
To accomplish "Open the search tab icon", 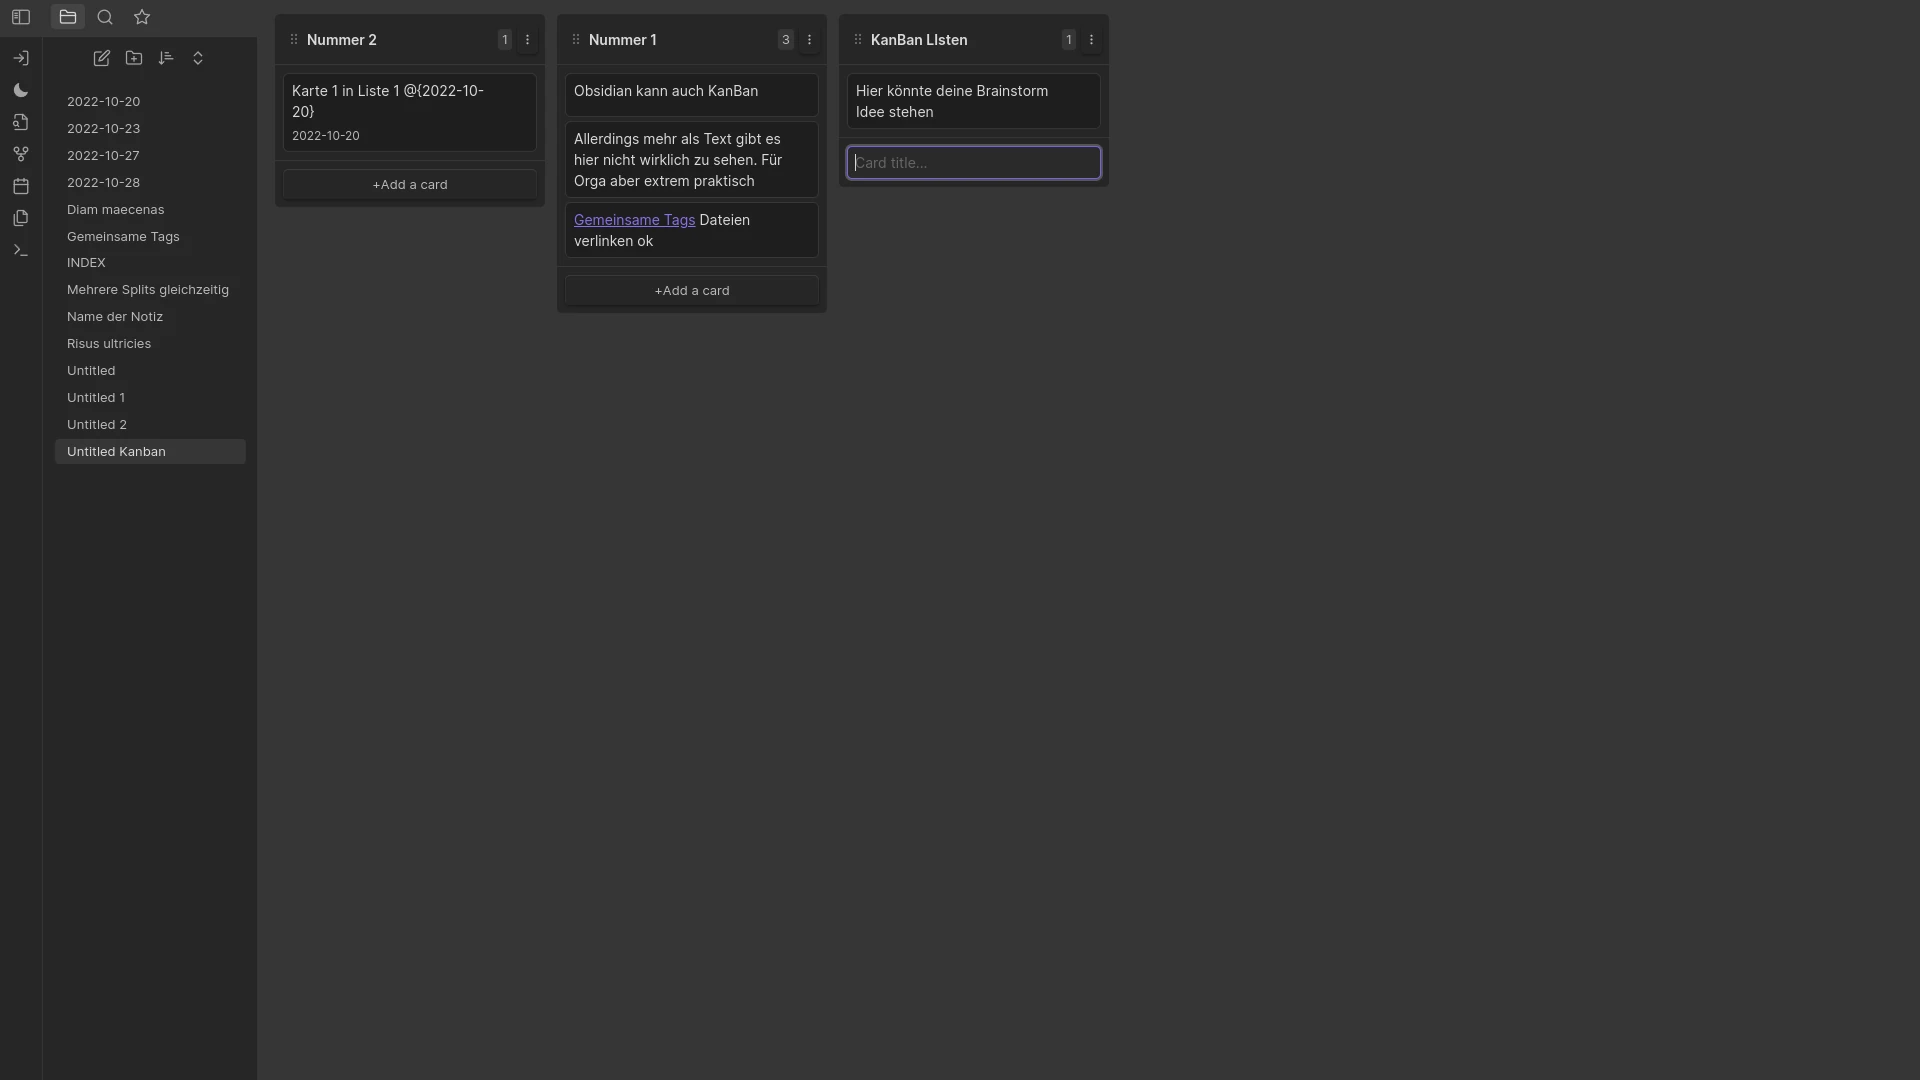I will (105, 17).
